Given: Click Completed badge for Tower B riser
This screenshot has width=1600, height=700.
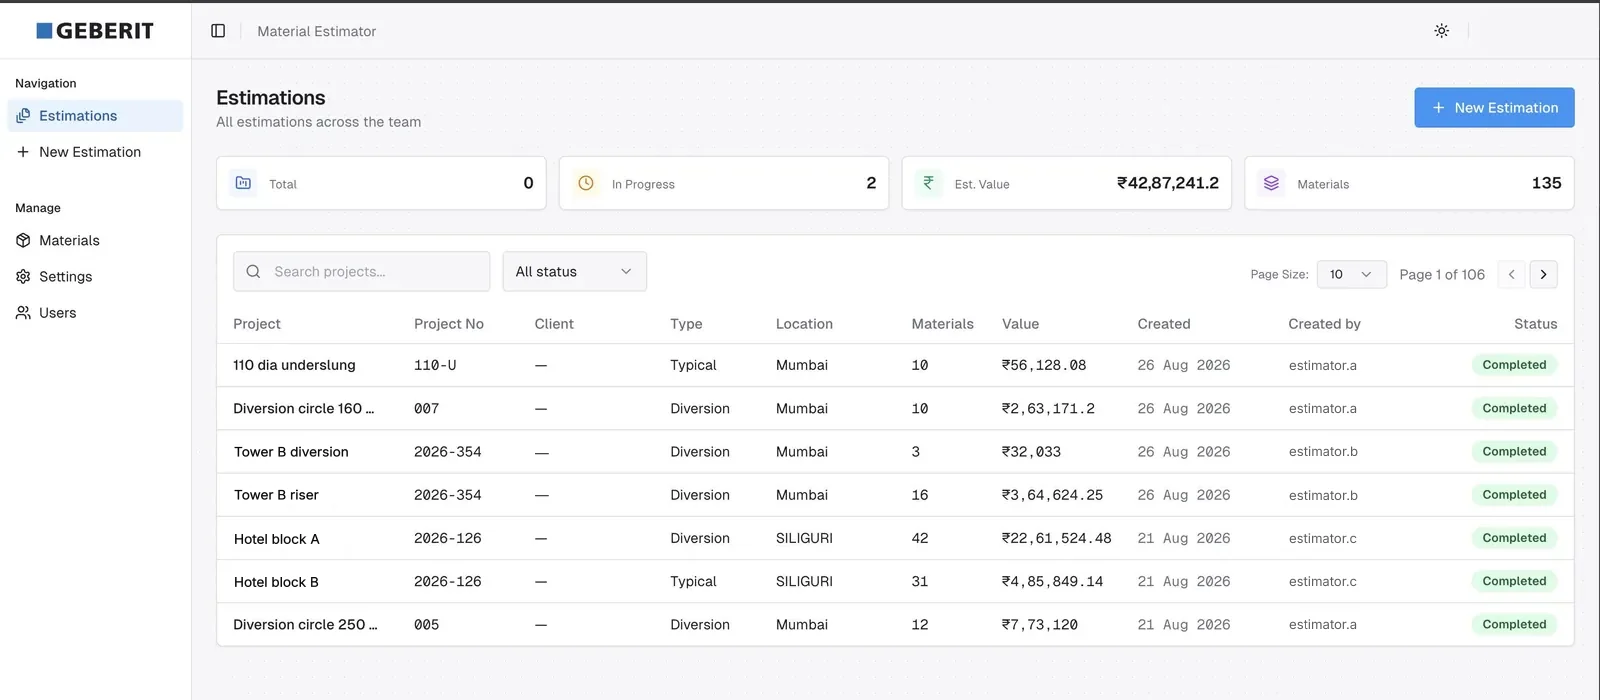Looking at the screenshot, I should pos(1514,495).
